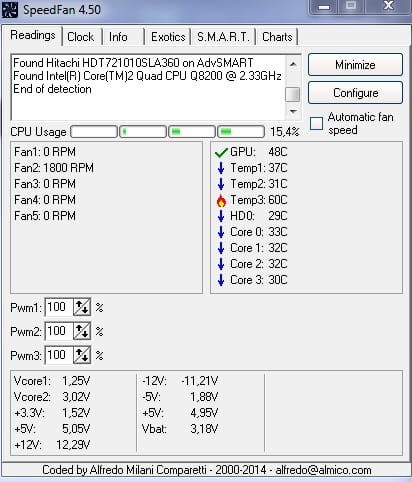Viewport: 412px width, 482px height.
Task: Click the Pwm3 value field
Action: tap(59, 355)
